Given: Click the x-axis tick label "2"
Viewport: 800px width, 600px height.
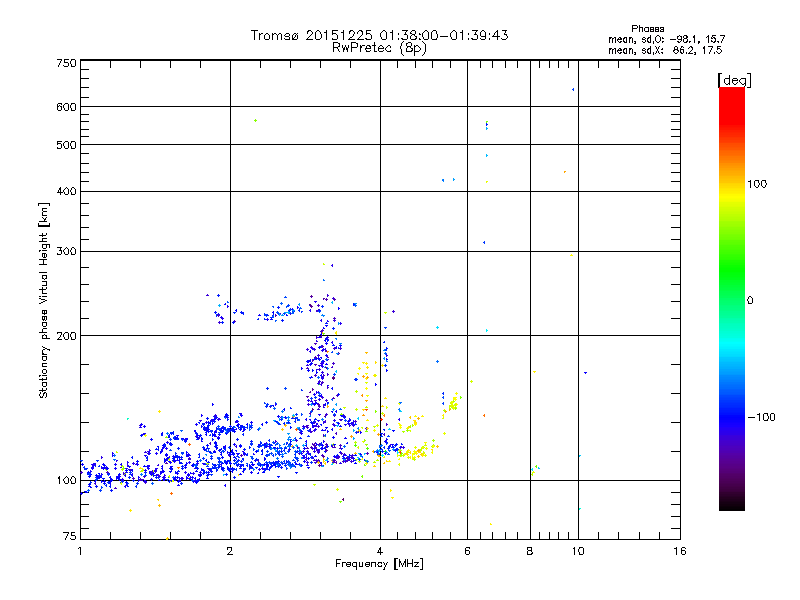Looking at the screenshot, I should 230,551.
